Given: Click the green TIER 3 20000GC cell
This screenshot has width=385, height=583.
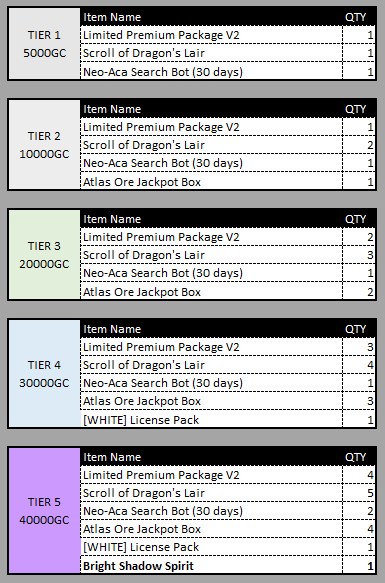Looking at the screenshot, I should click(x=44, y=255).
